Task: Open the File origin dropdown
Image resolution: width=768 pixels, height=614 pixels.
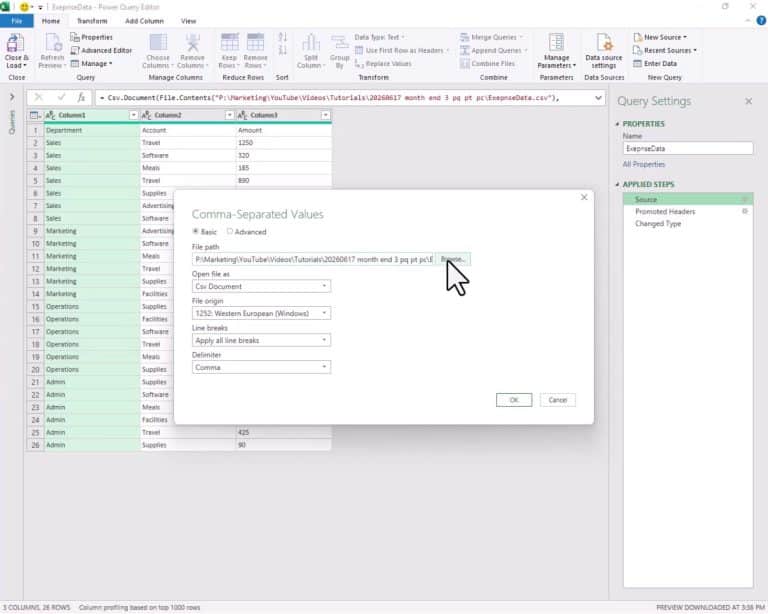Action: (261, 313)
